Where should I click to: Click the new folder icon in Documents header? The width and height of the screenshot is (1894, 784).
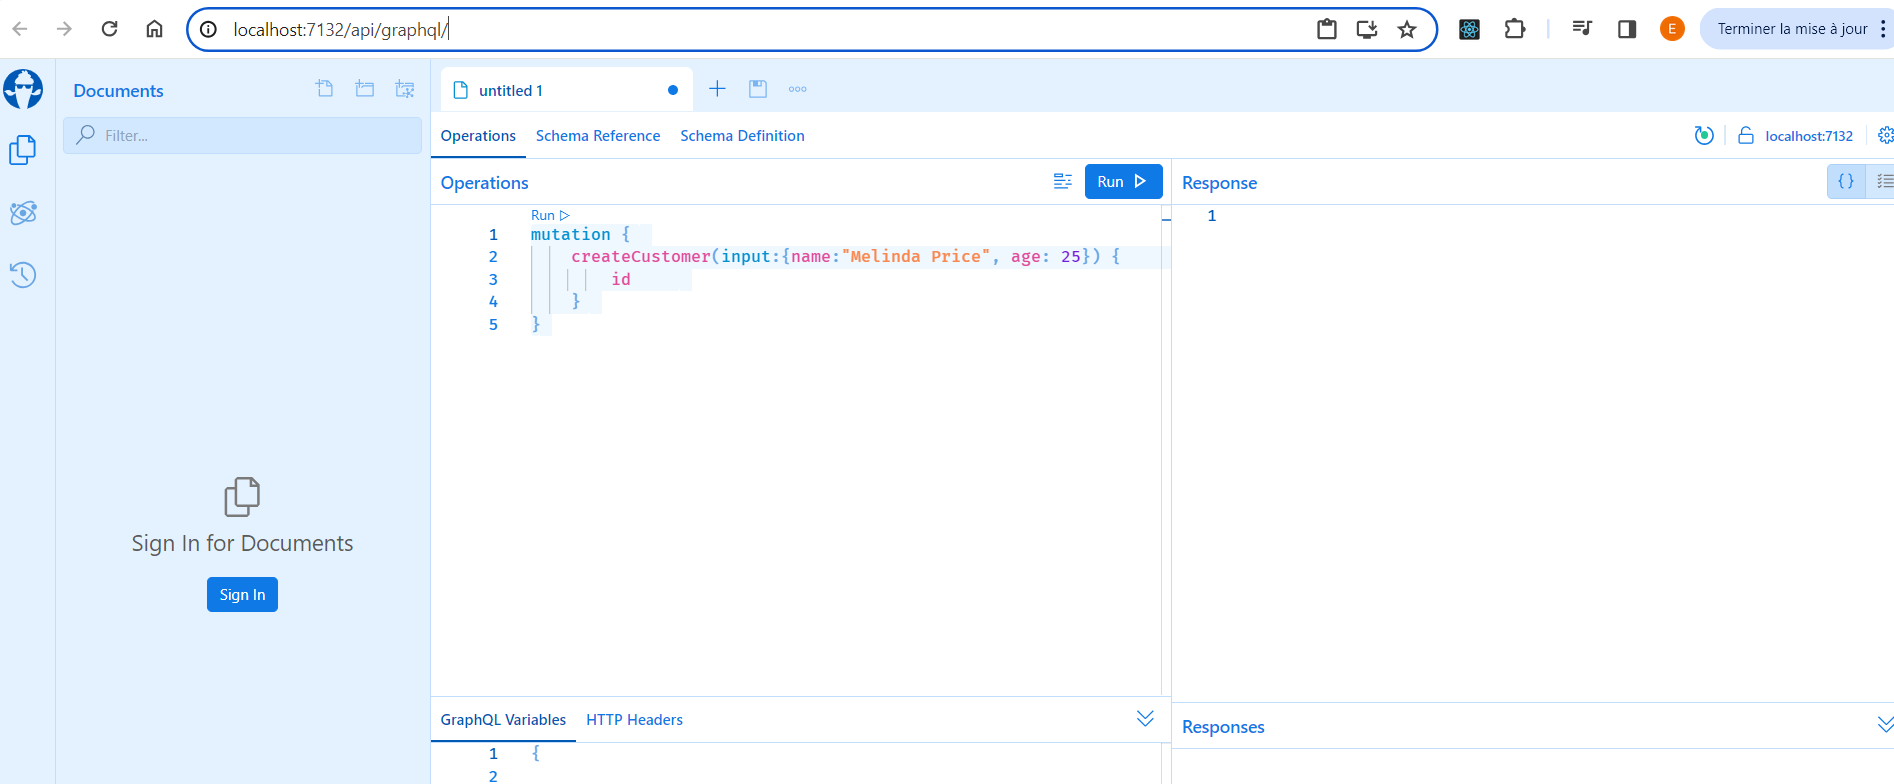point(365,89)
